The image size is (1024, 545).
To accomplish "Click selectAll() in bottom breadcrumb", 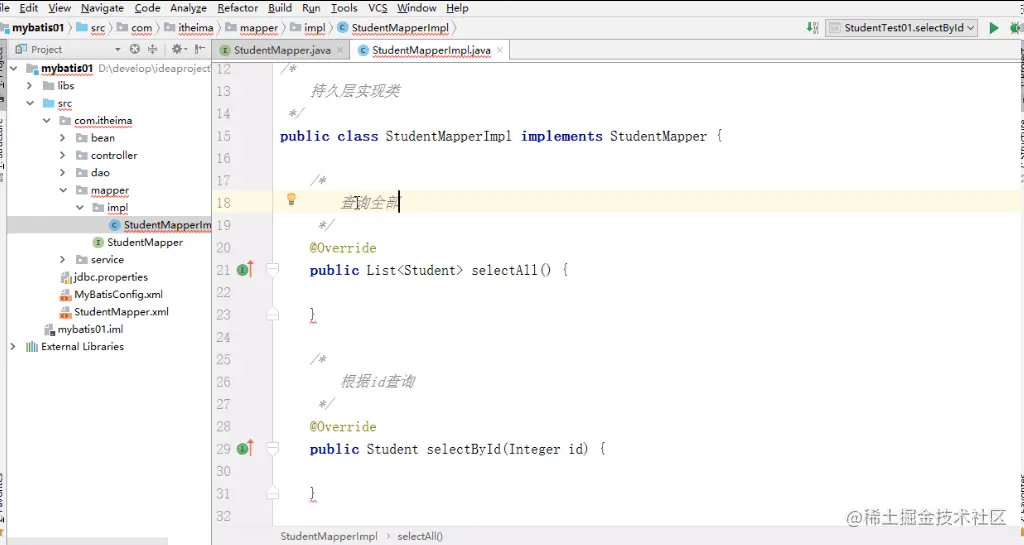I will (x=420, y=536).
